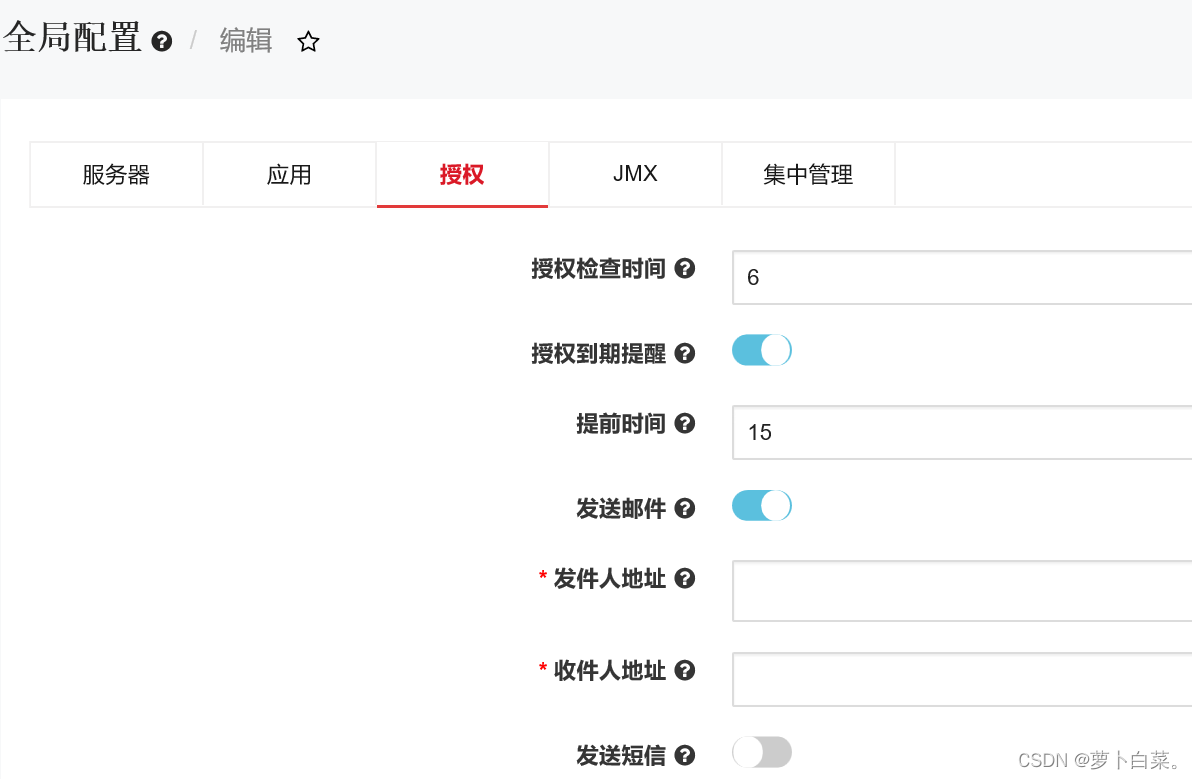Select the currently active 授权 tab
The height and width of the screenshot is (779, 1192).
462,174
